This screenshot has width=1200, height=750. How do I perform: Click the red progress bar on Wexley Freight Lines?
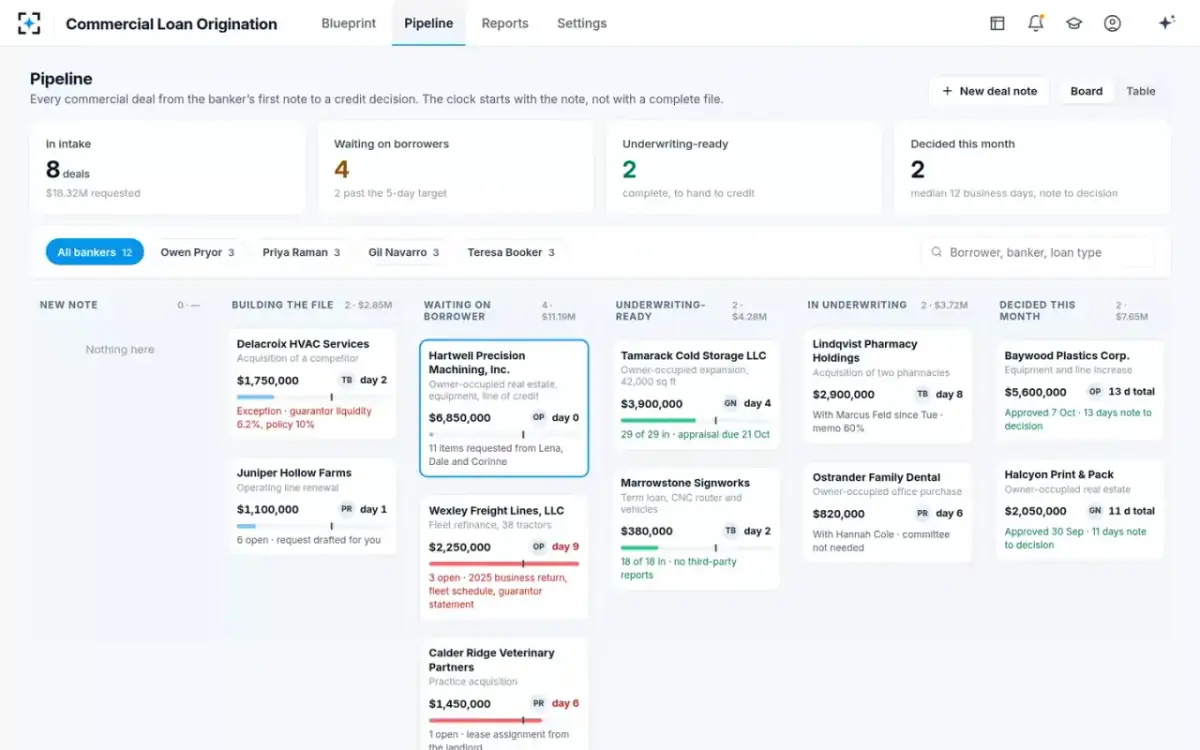click(x=504, y=564)
